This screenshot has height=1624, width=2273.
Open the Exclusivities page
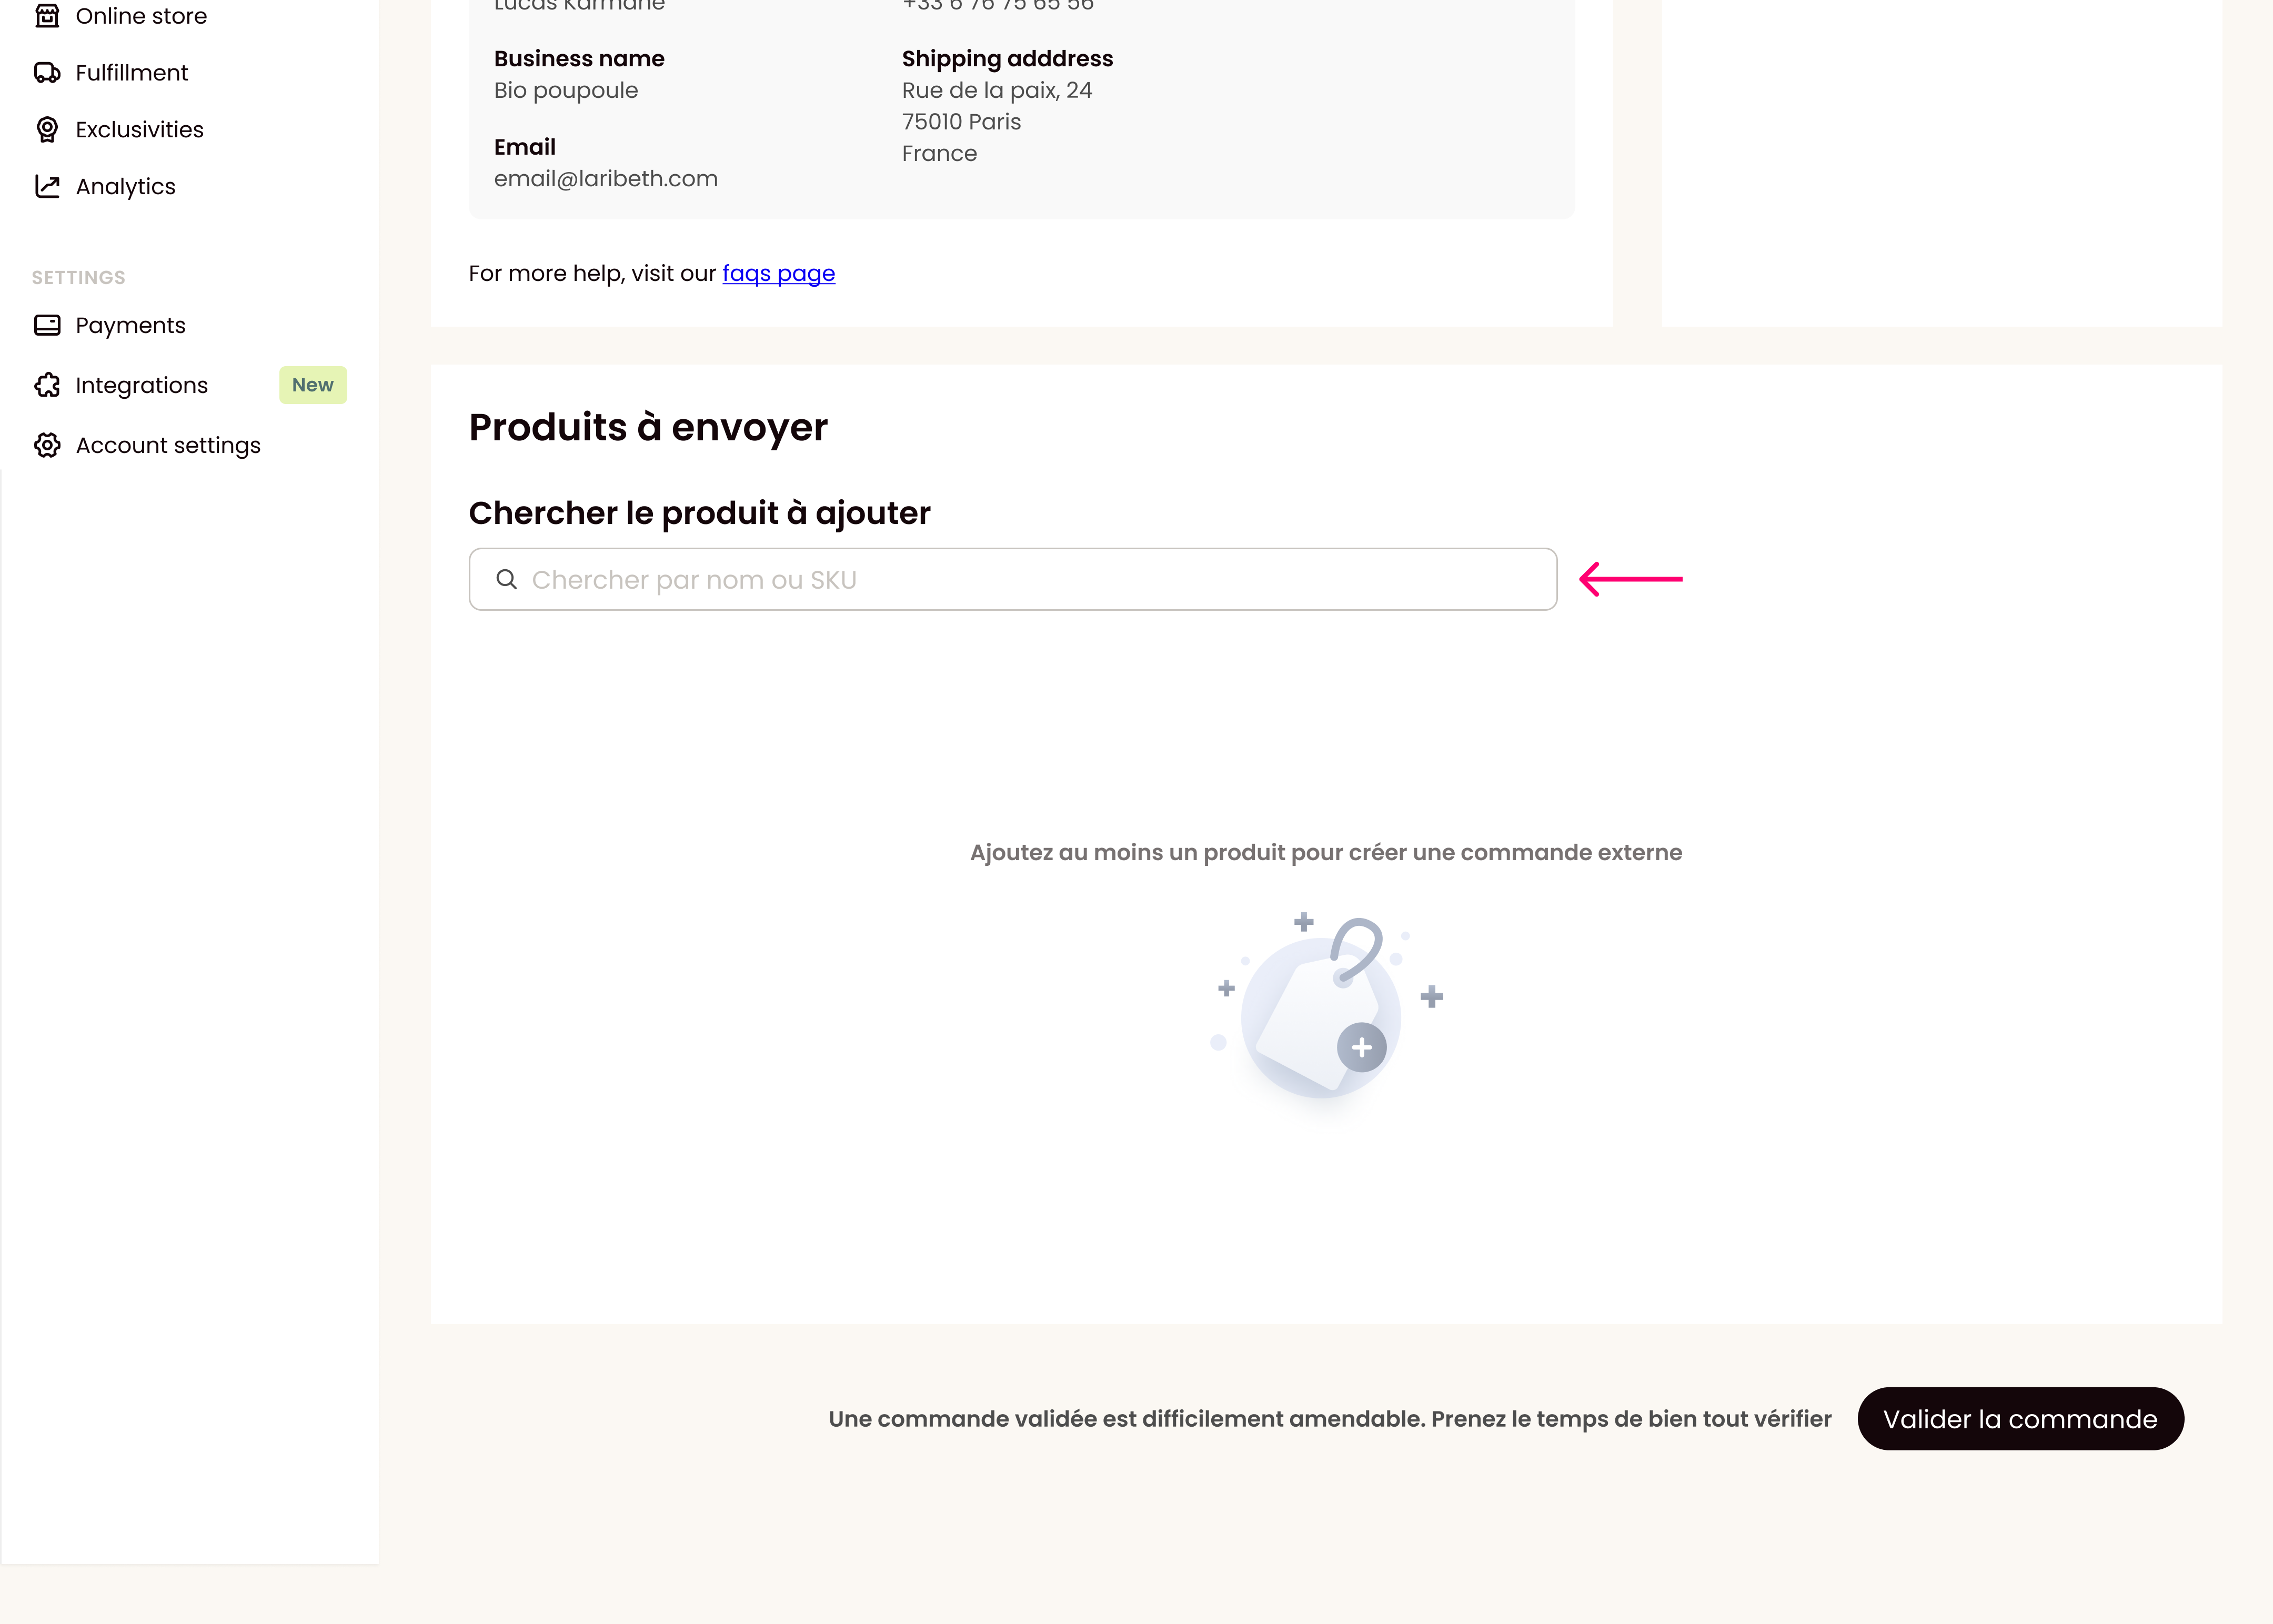139,130
